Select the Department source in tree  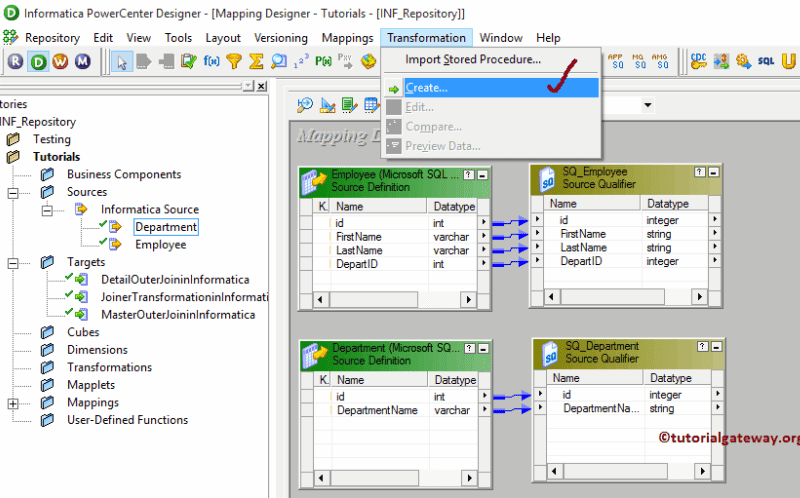tap(166, 227)
